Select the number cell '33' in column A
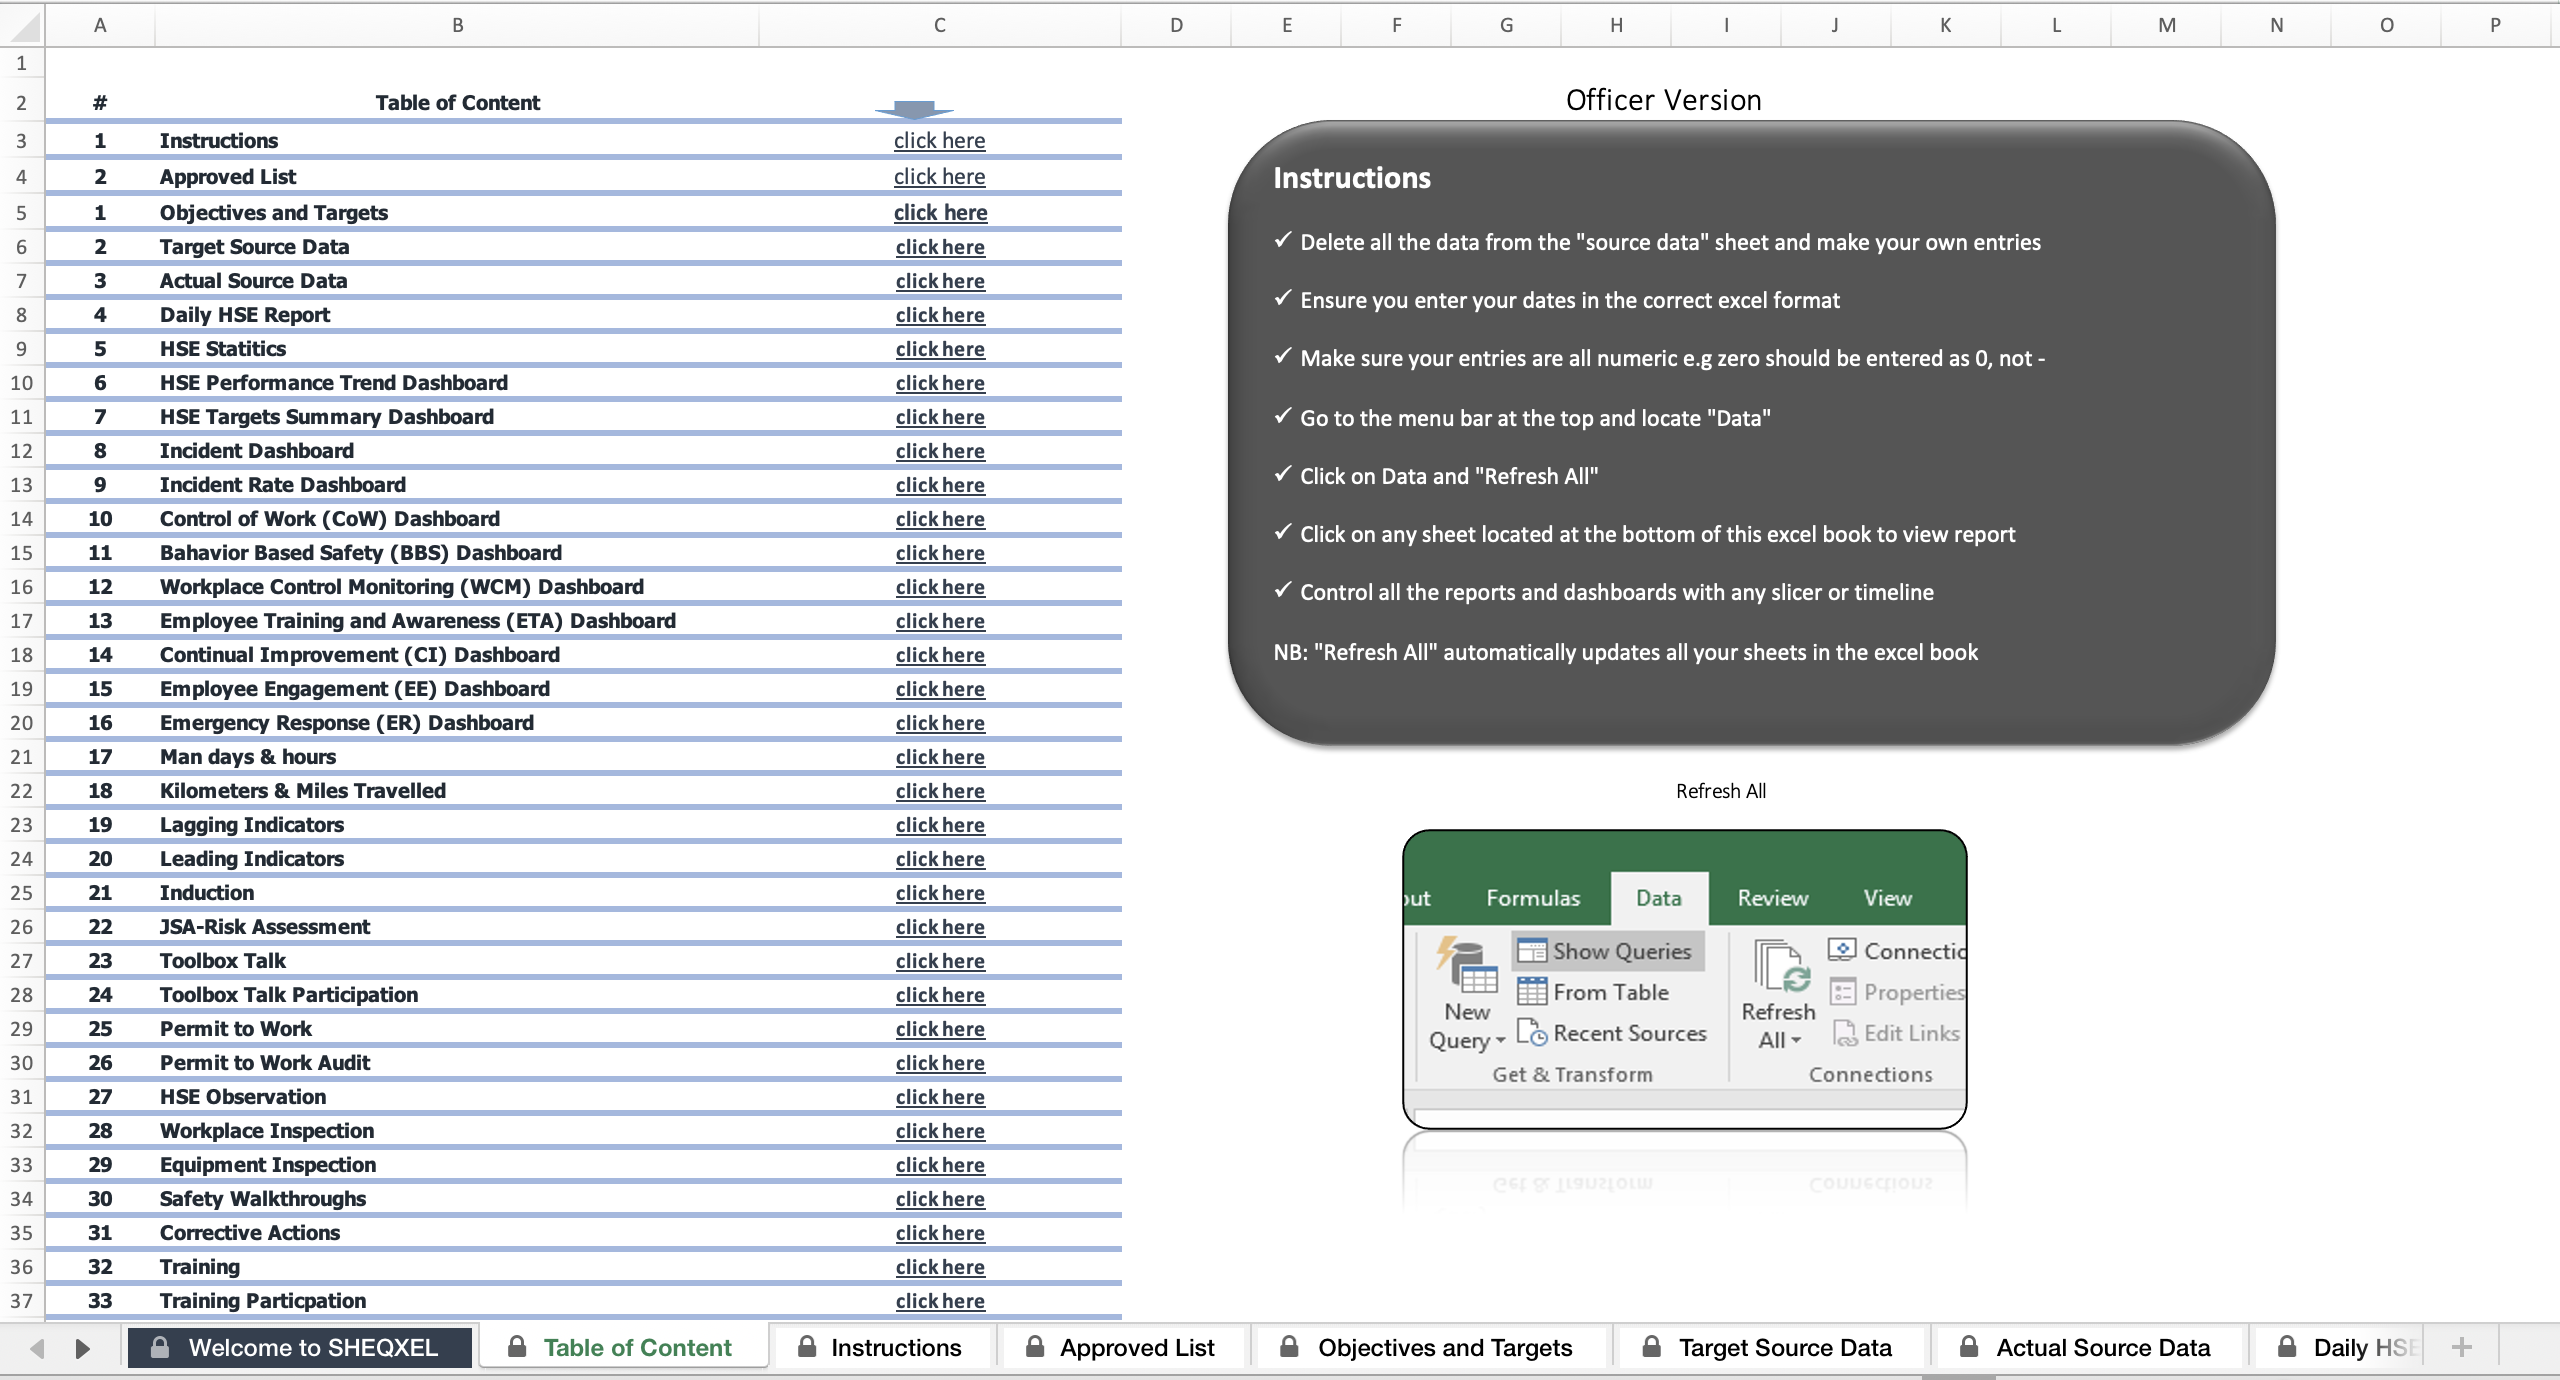Image resolution: width=2560 pixels, height=1380 pixels. 100,1301
